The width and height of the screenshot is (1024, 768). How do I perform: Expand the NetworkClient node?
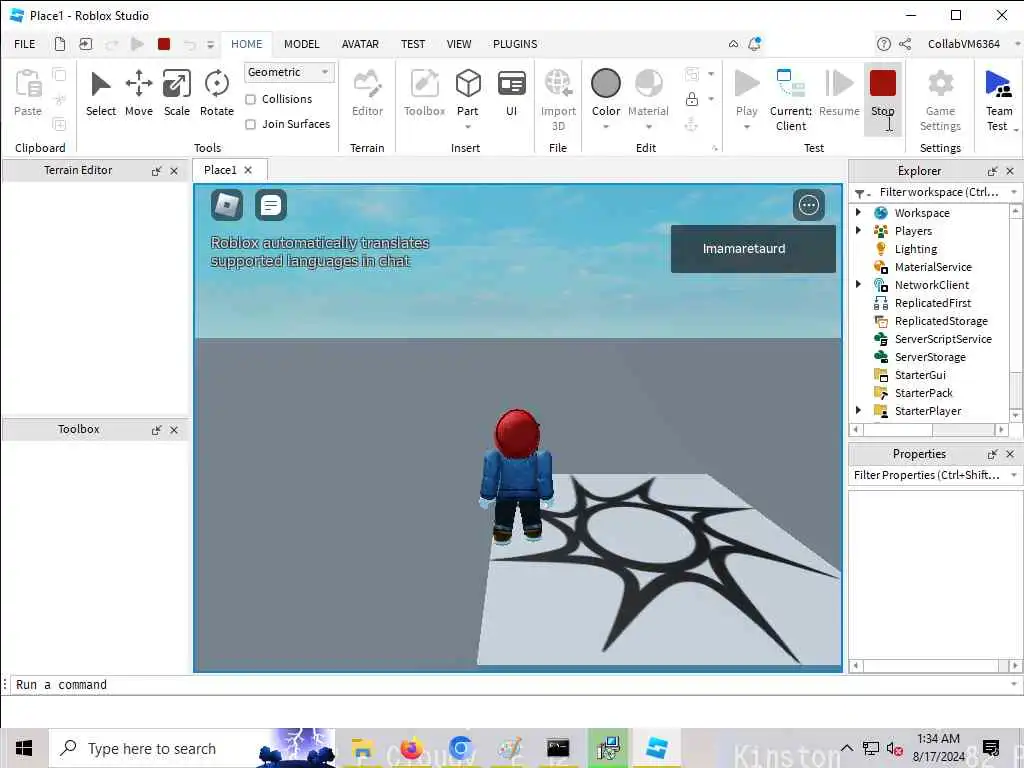[858, 284]
